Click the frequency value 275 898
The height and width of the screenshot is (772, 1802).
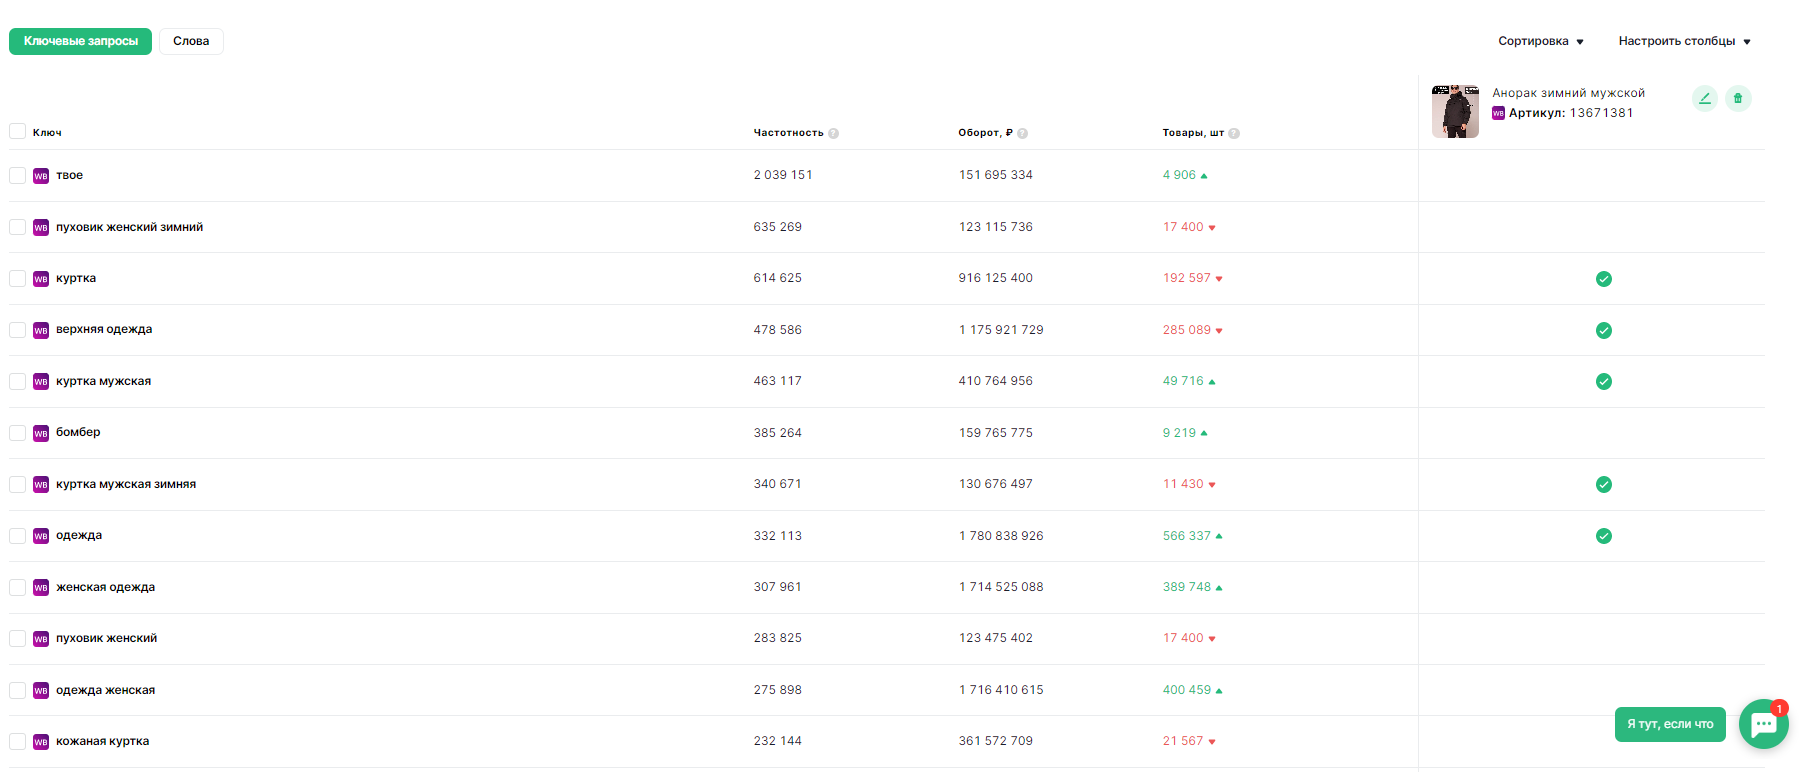pos(777,690)
